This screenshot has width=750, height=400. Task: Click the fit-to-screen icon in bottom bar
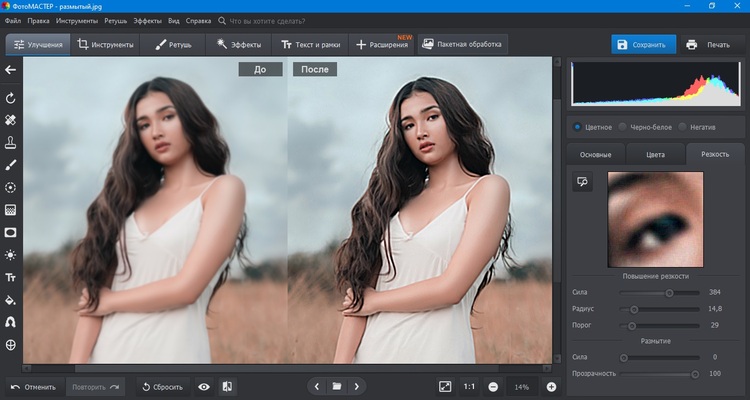tap(445, 386)
